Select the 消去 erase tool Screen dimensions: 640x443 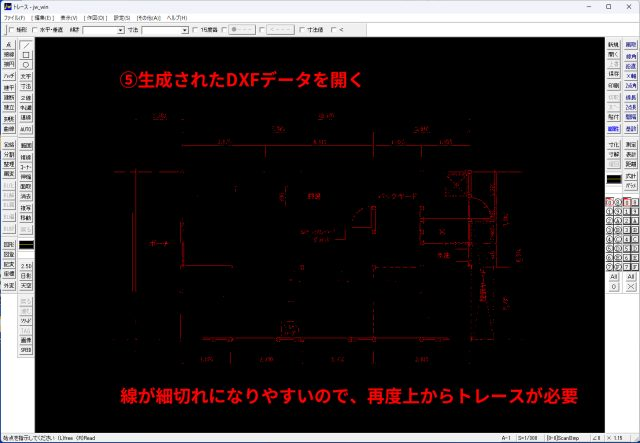[26, 196]
